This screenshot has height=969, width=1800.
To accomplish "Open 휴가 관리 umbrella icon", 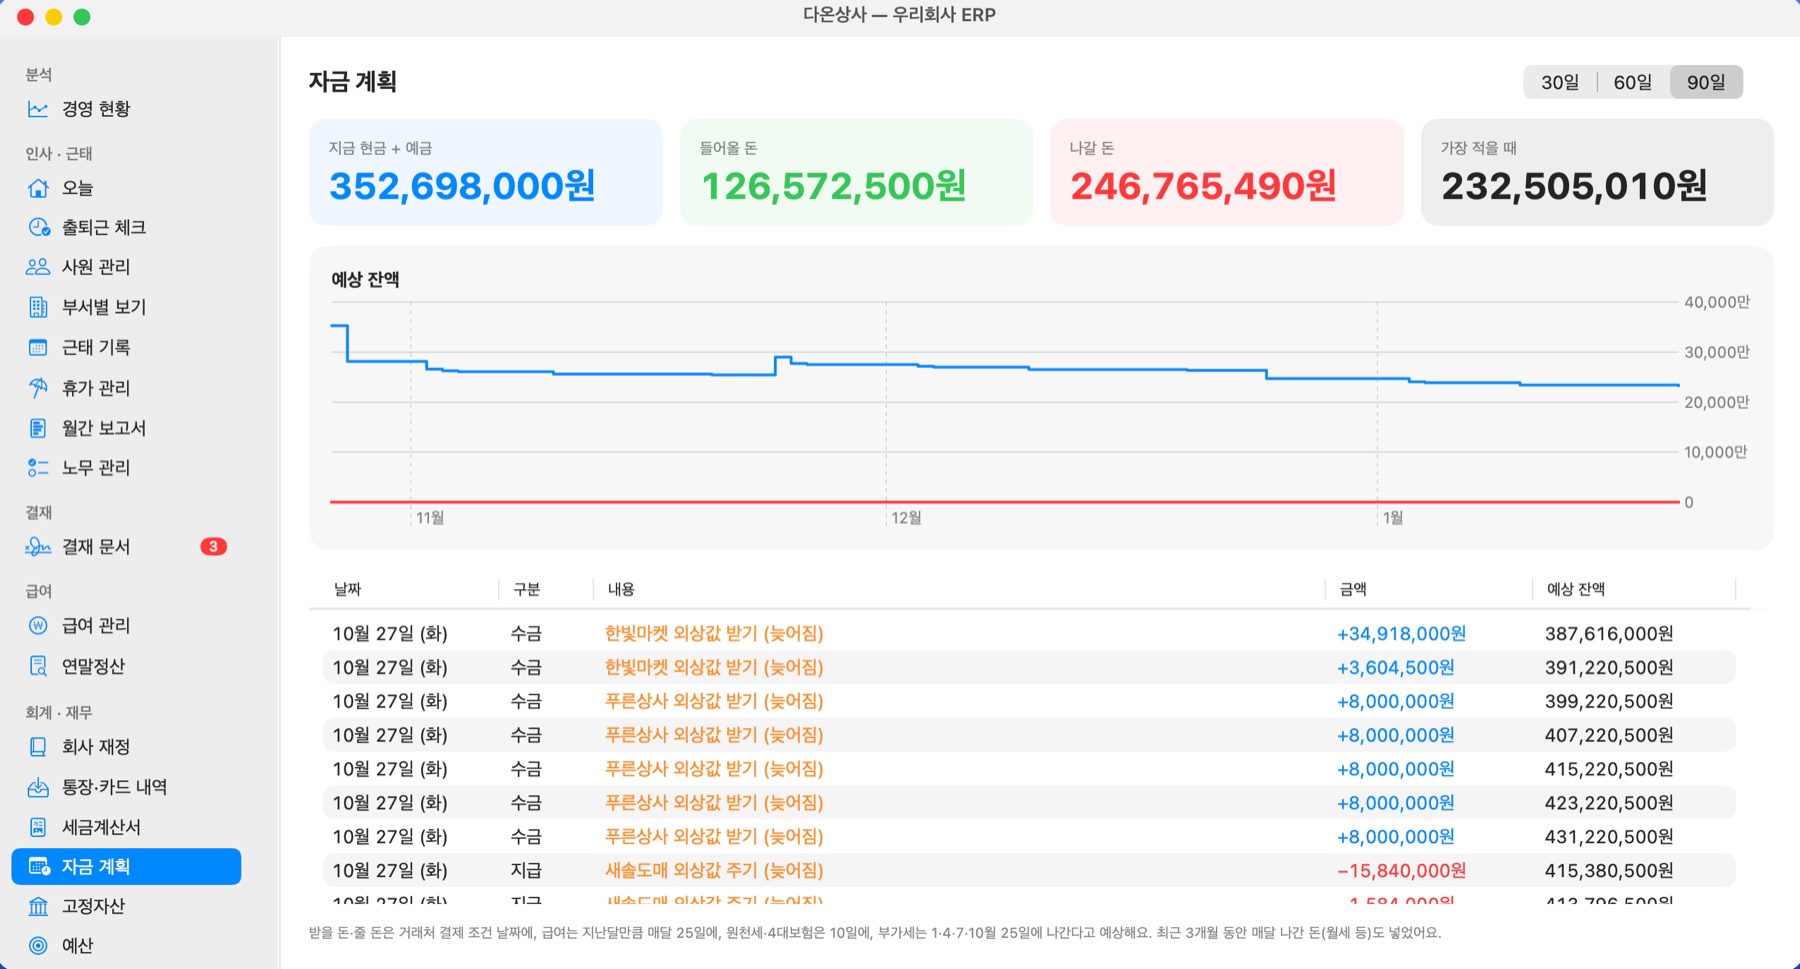I will click(38, 387).
